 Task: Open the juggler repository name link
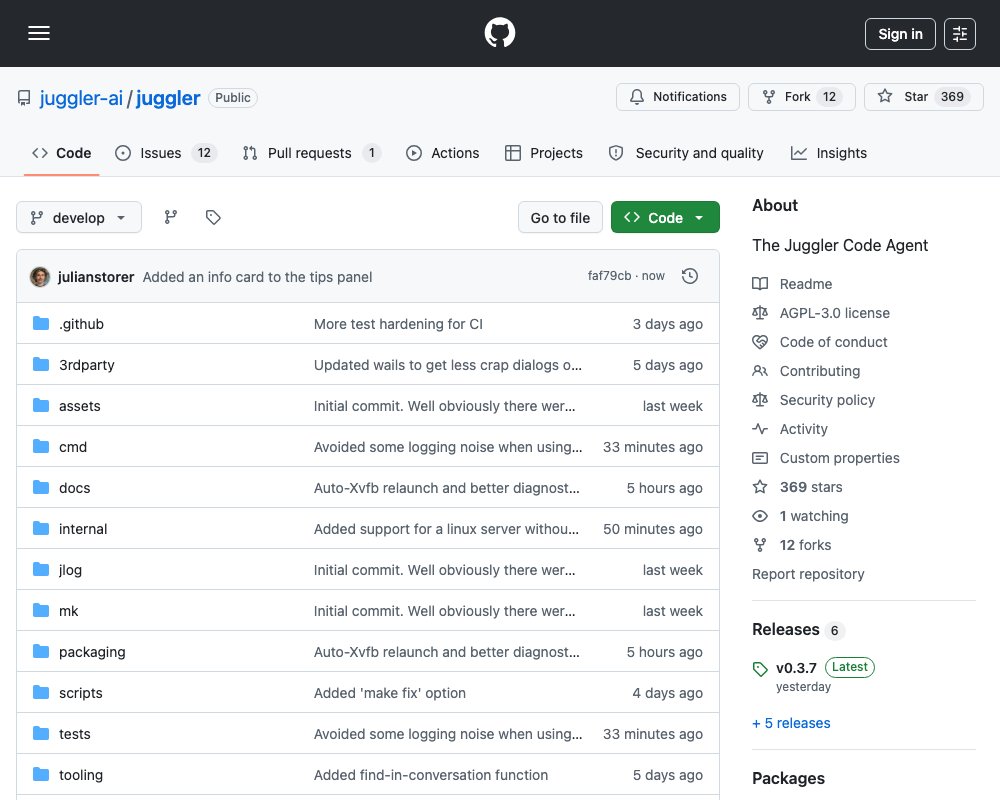coord(168,98)
